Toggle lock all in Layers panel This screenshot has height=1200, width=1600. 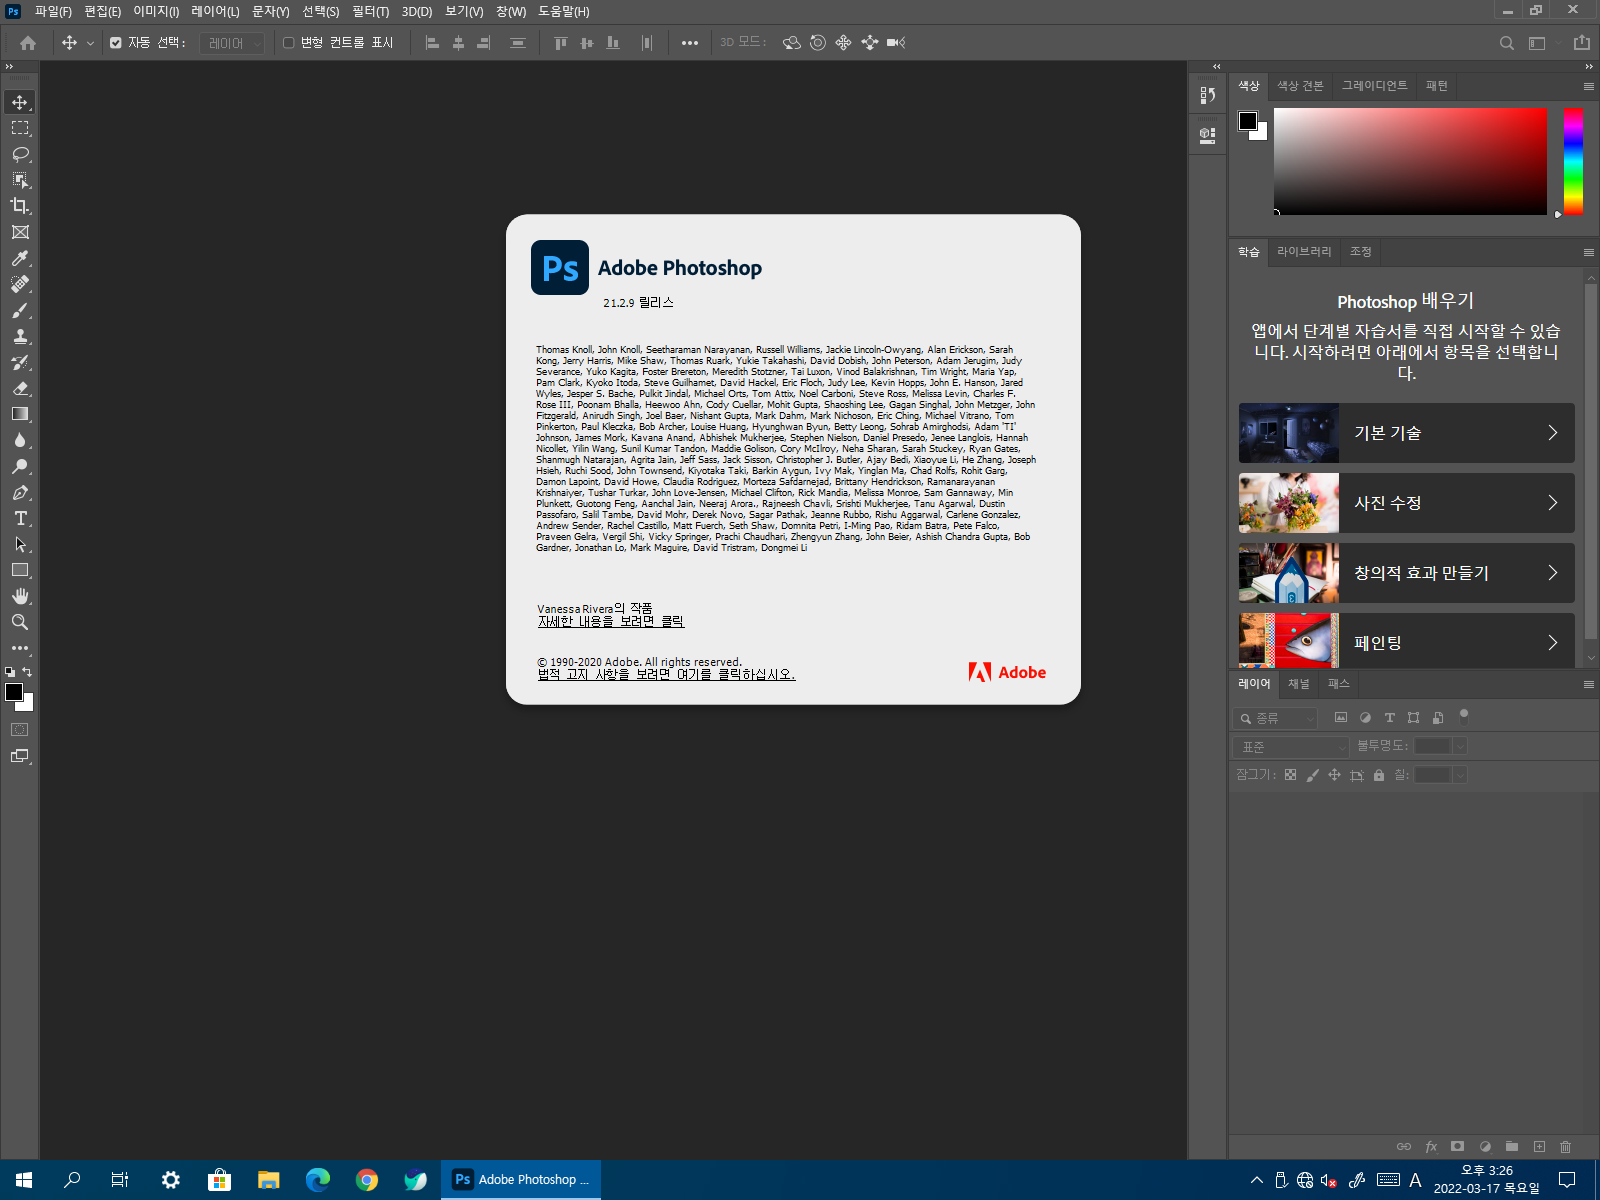[x=1379, y=775]
